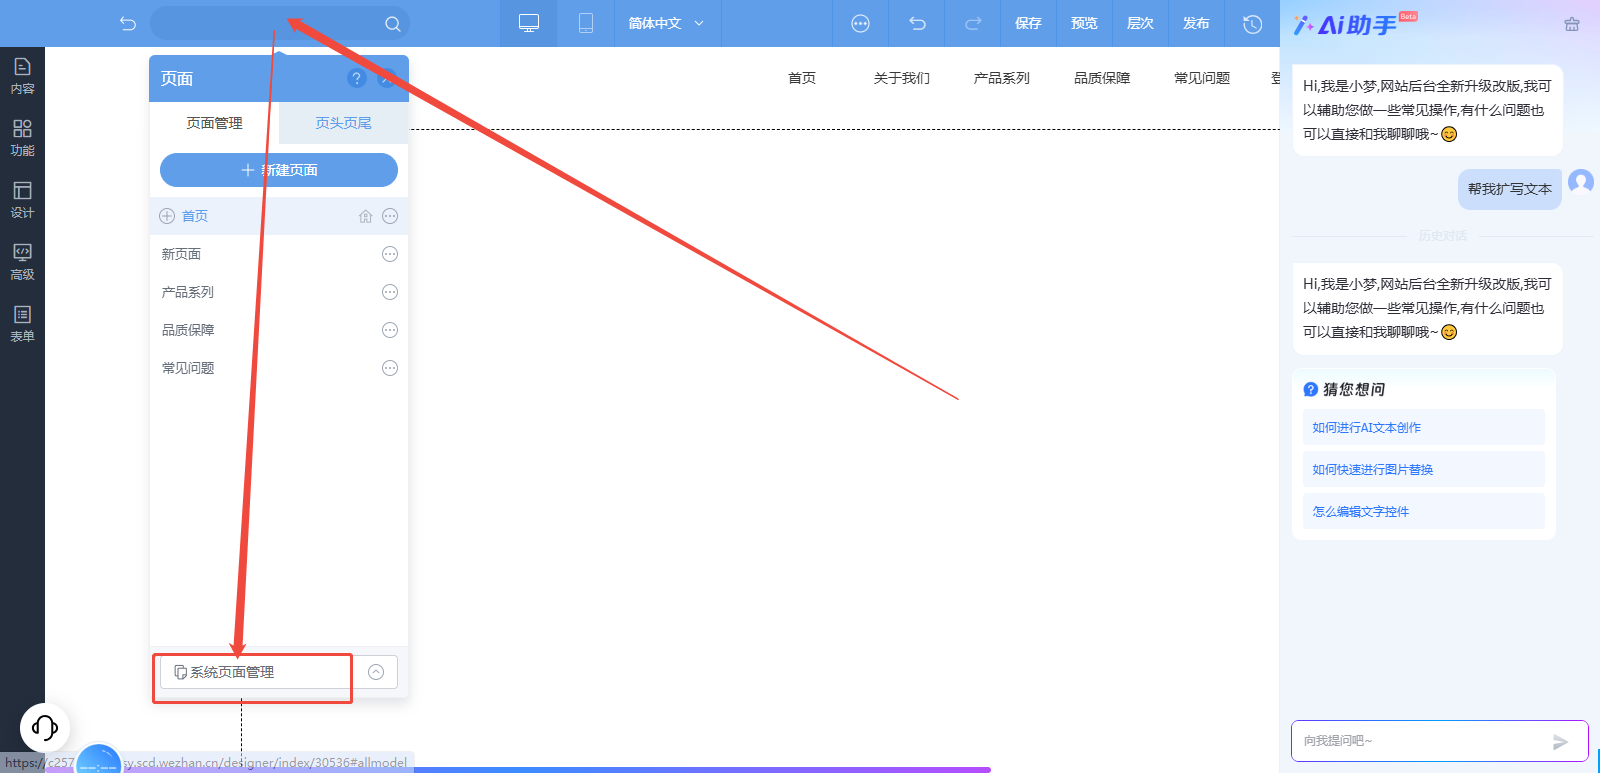Open more options for 新页面
The width and height of the screenshot is (1600, 773).
coord(390,254)
